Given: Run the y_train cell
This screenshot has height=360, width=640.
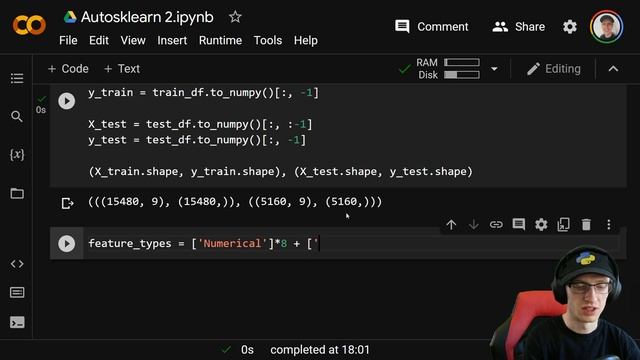Looking at the screenshot, I should pos(67,101).
